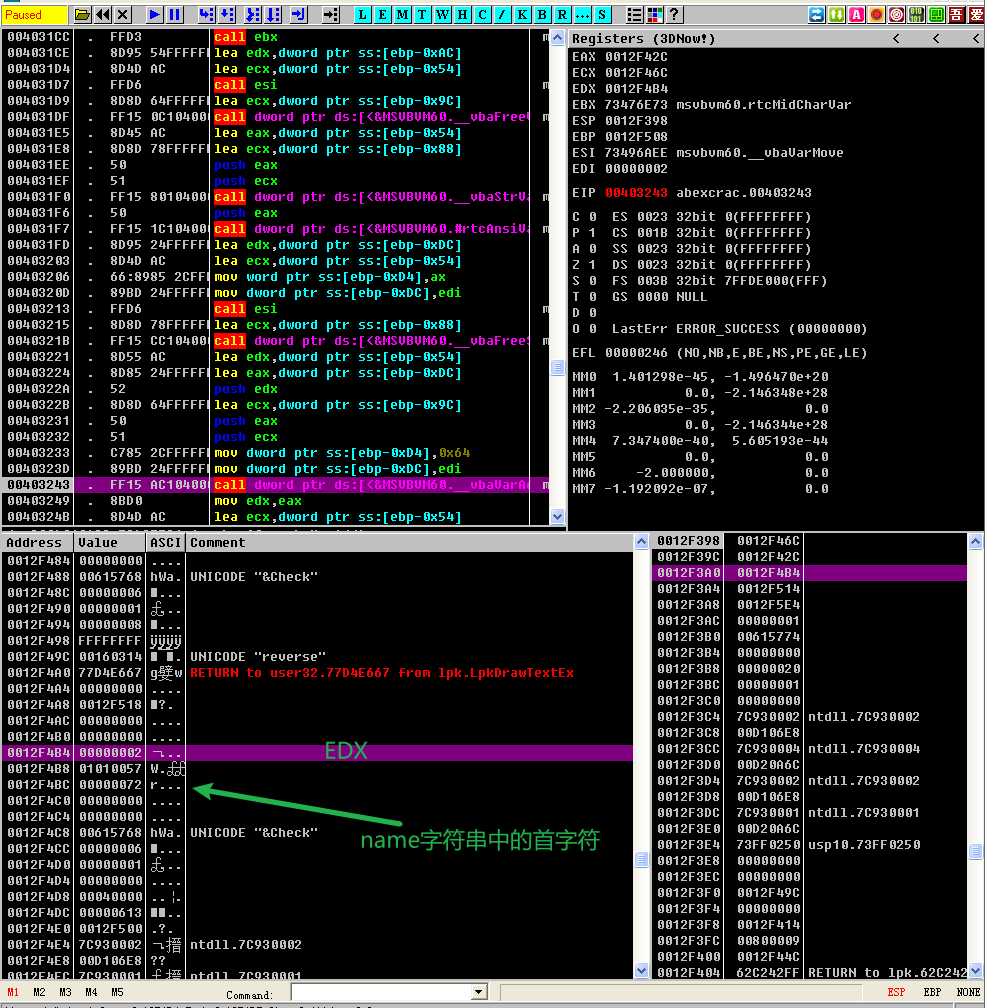Open the Handles window (H button)
985x1008 pixels.
(x=462, y=14)
